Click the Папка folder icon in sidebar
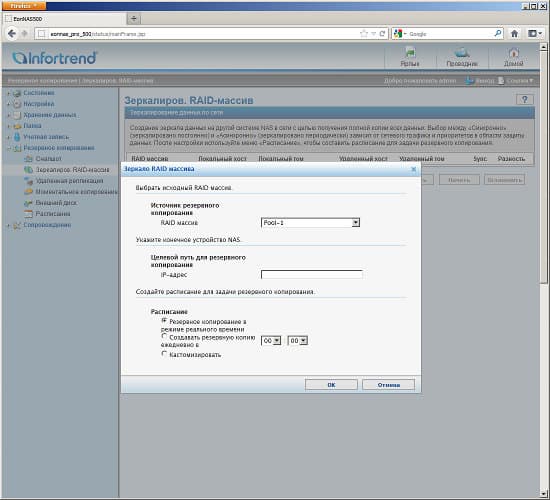This screenshot has height=500, width=550. click(x=17, y=126)
